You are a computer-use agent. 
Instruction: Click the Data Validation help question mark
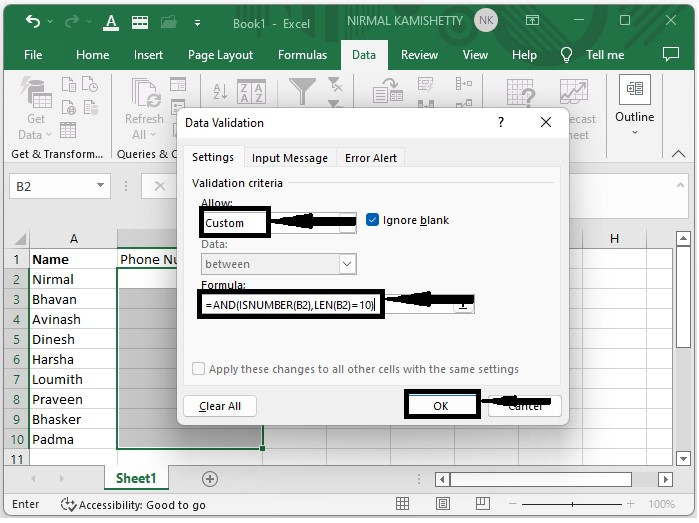500,122
